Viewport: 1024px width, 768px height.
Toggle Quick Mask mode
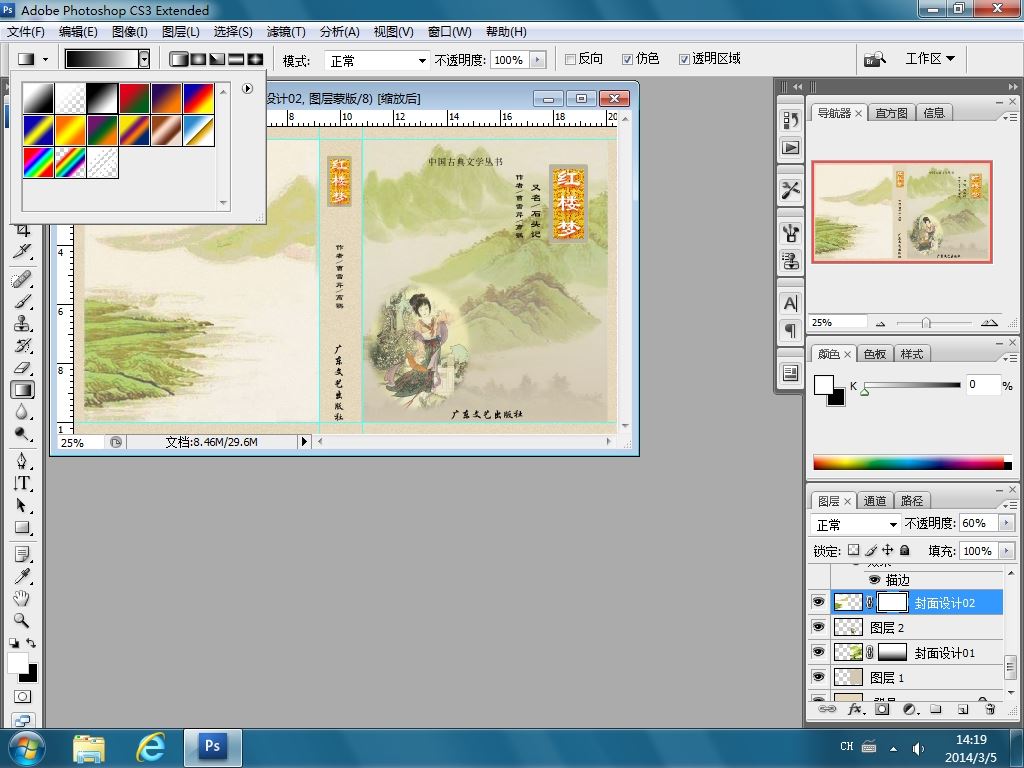pos(22,697)
